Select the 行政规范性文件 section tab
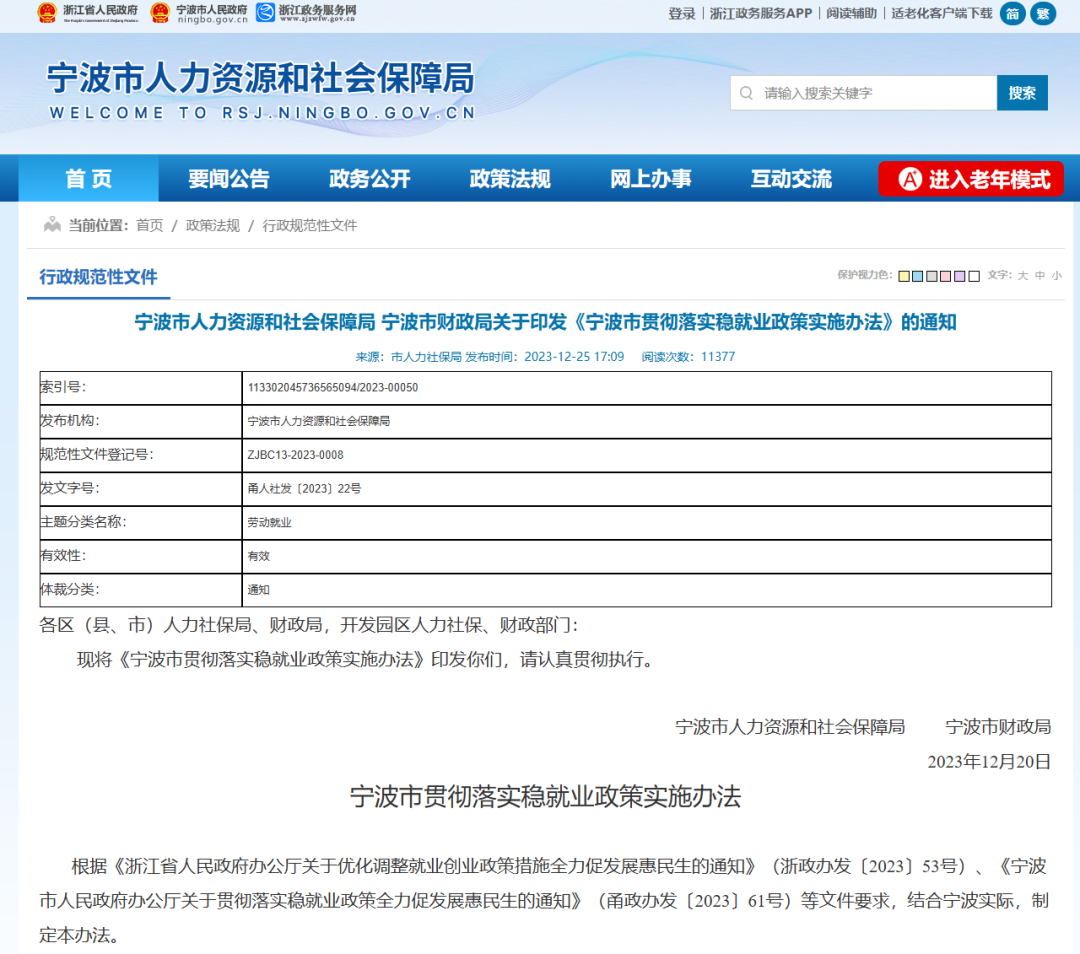Screen dimensions: 1080x954 tap(98, 277)
